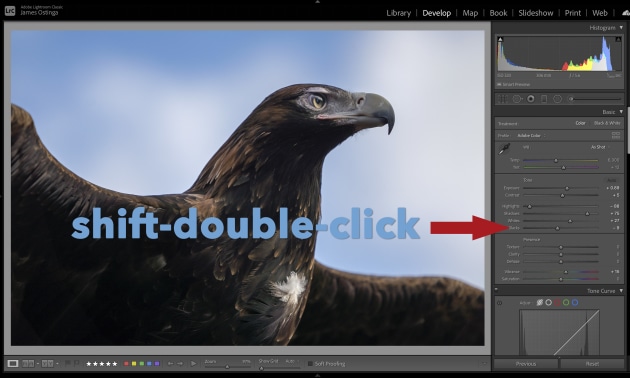This screenshot has width=630, height=378.
Task: Click the eagle photo in the preview
Action: [248, 188]
